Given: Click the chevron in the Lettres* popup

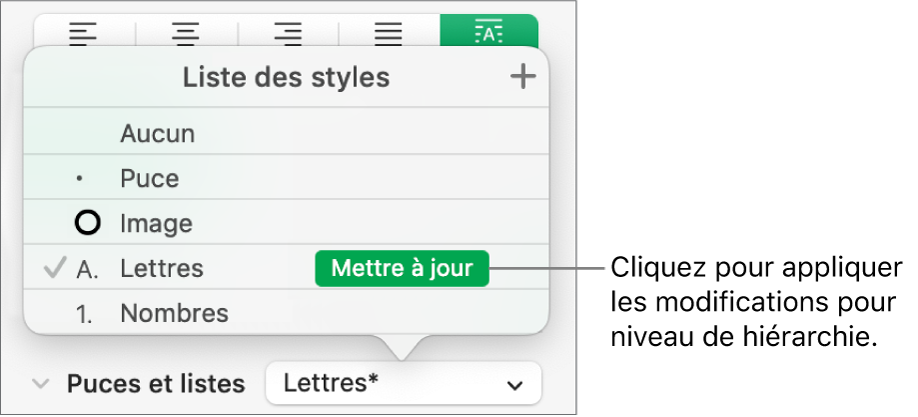Looking at the screenshot, I should 515,385.
